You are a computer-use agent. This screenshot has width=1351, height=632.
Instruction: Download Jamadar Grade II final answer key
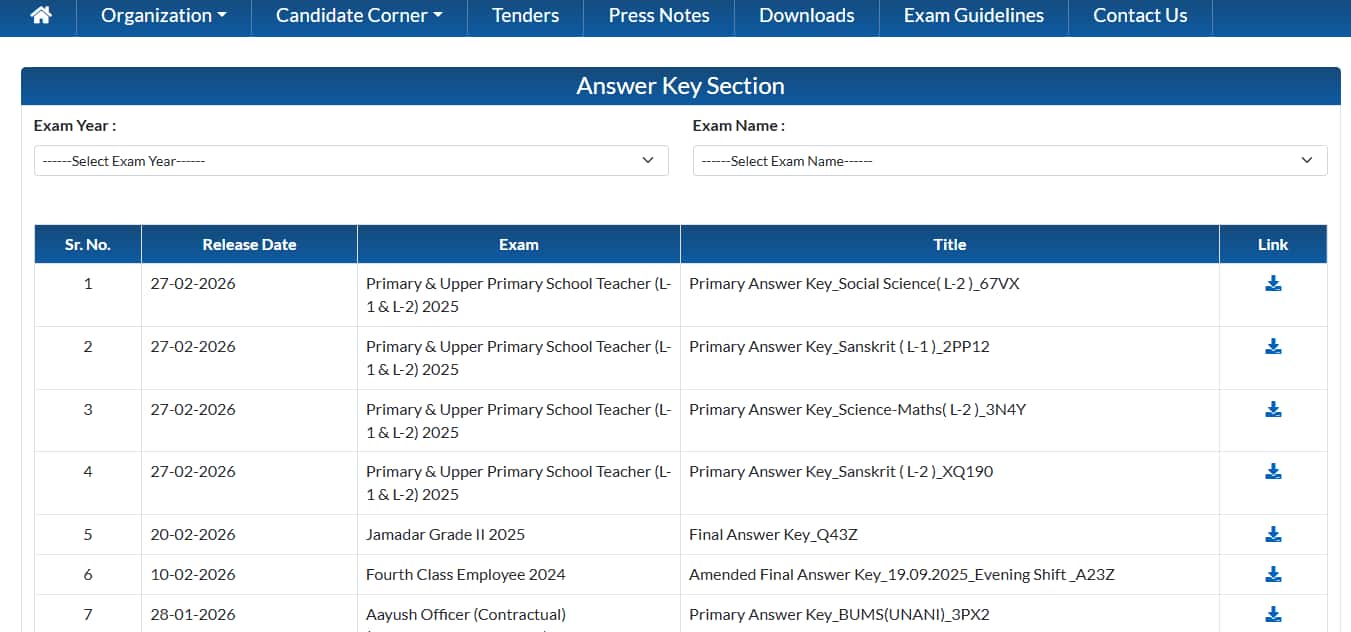1273,535
